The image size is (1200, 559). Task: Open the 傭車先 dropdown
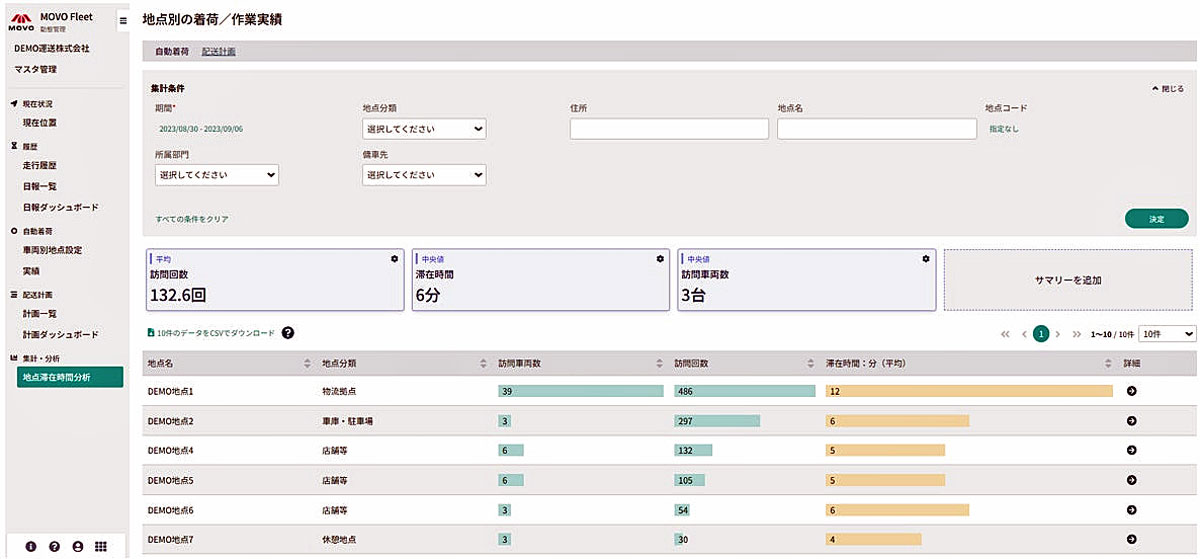click(x=424, y=175)
